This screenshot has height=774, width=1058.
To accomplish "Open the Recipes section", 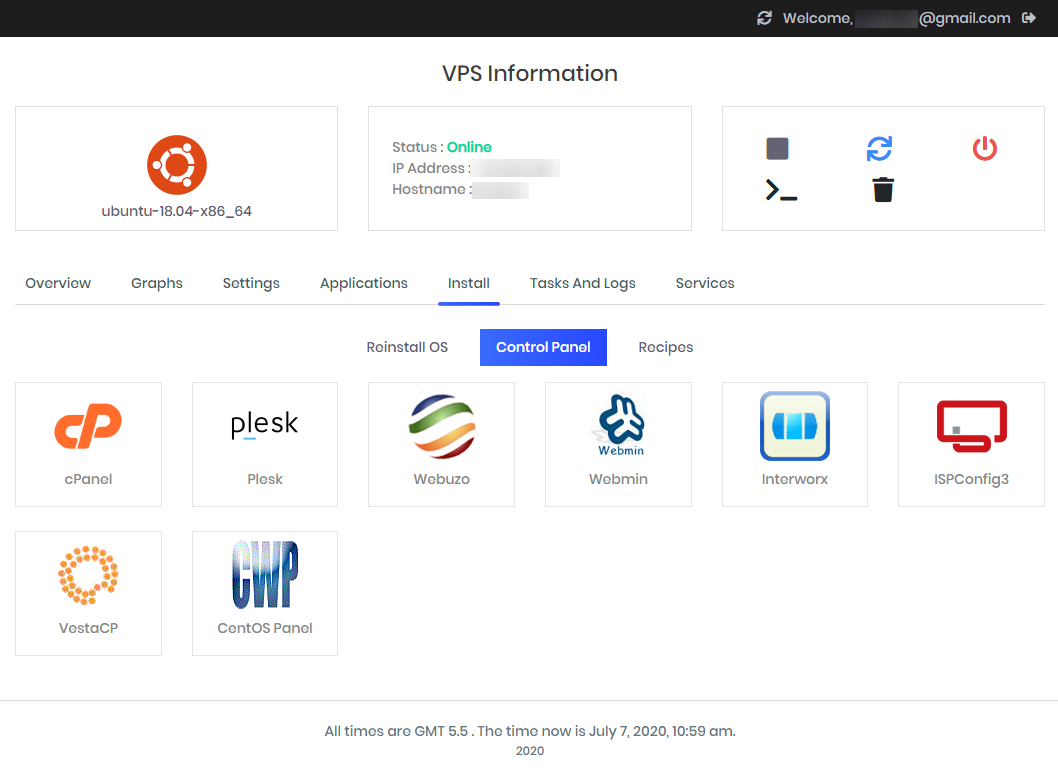I will (x=665, y=348).
